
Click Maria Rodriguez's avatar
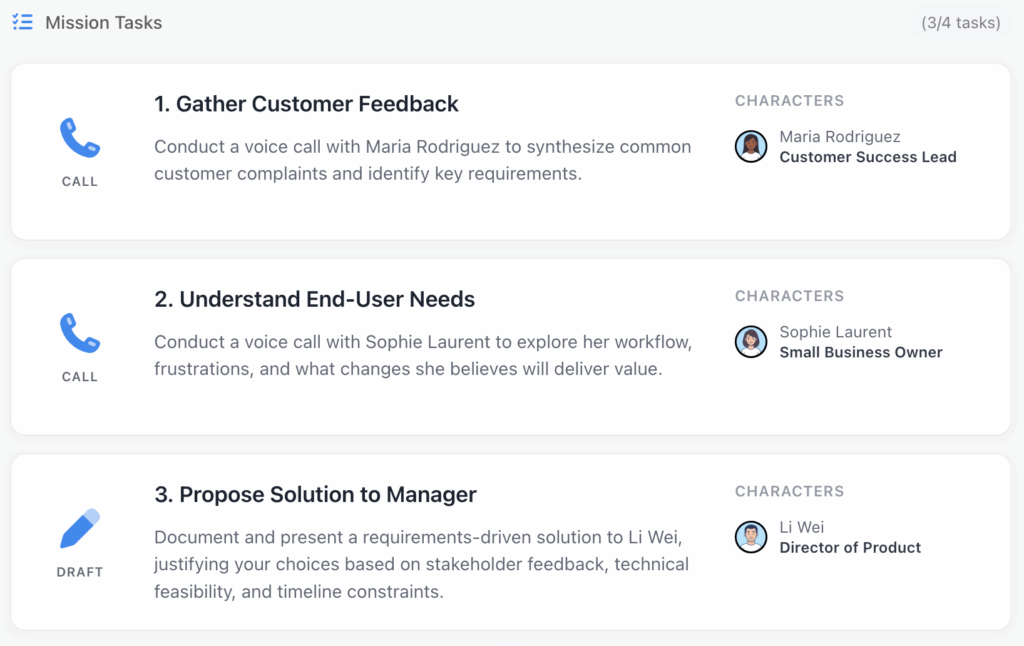pos(751,147)
